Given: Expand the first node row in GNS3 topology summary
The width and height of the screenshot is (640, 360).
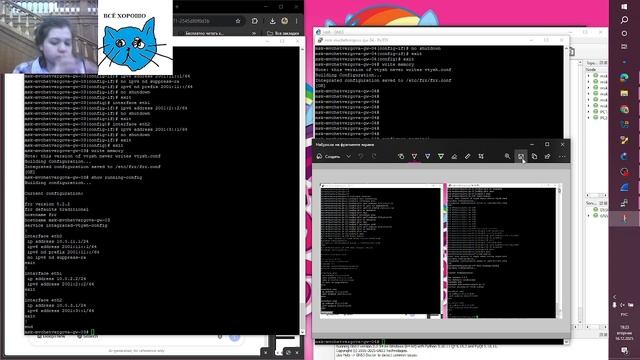Looking at the screenshot, I should click(x=589, y=76).
